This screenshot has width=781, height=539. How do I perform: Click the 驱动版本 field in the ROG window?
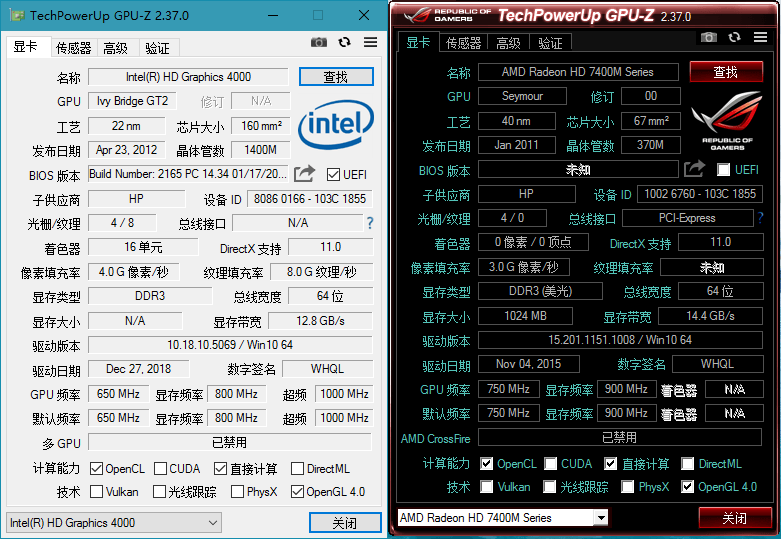pyautogui.click(x=618, y=340)
